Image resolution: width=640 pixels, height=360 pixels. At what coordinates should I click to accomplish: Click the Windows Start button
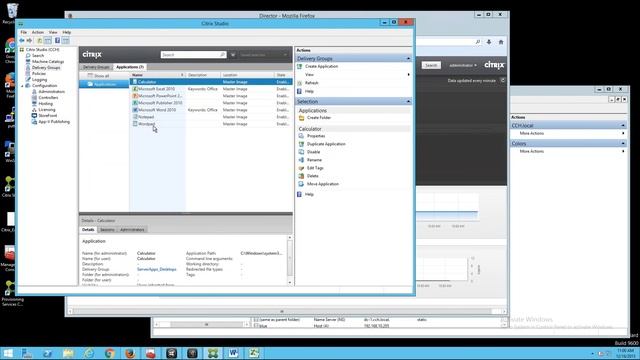[7, 353]
